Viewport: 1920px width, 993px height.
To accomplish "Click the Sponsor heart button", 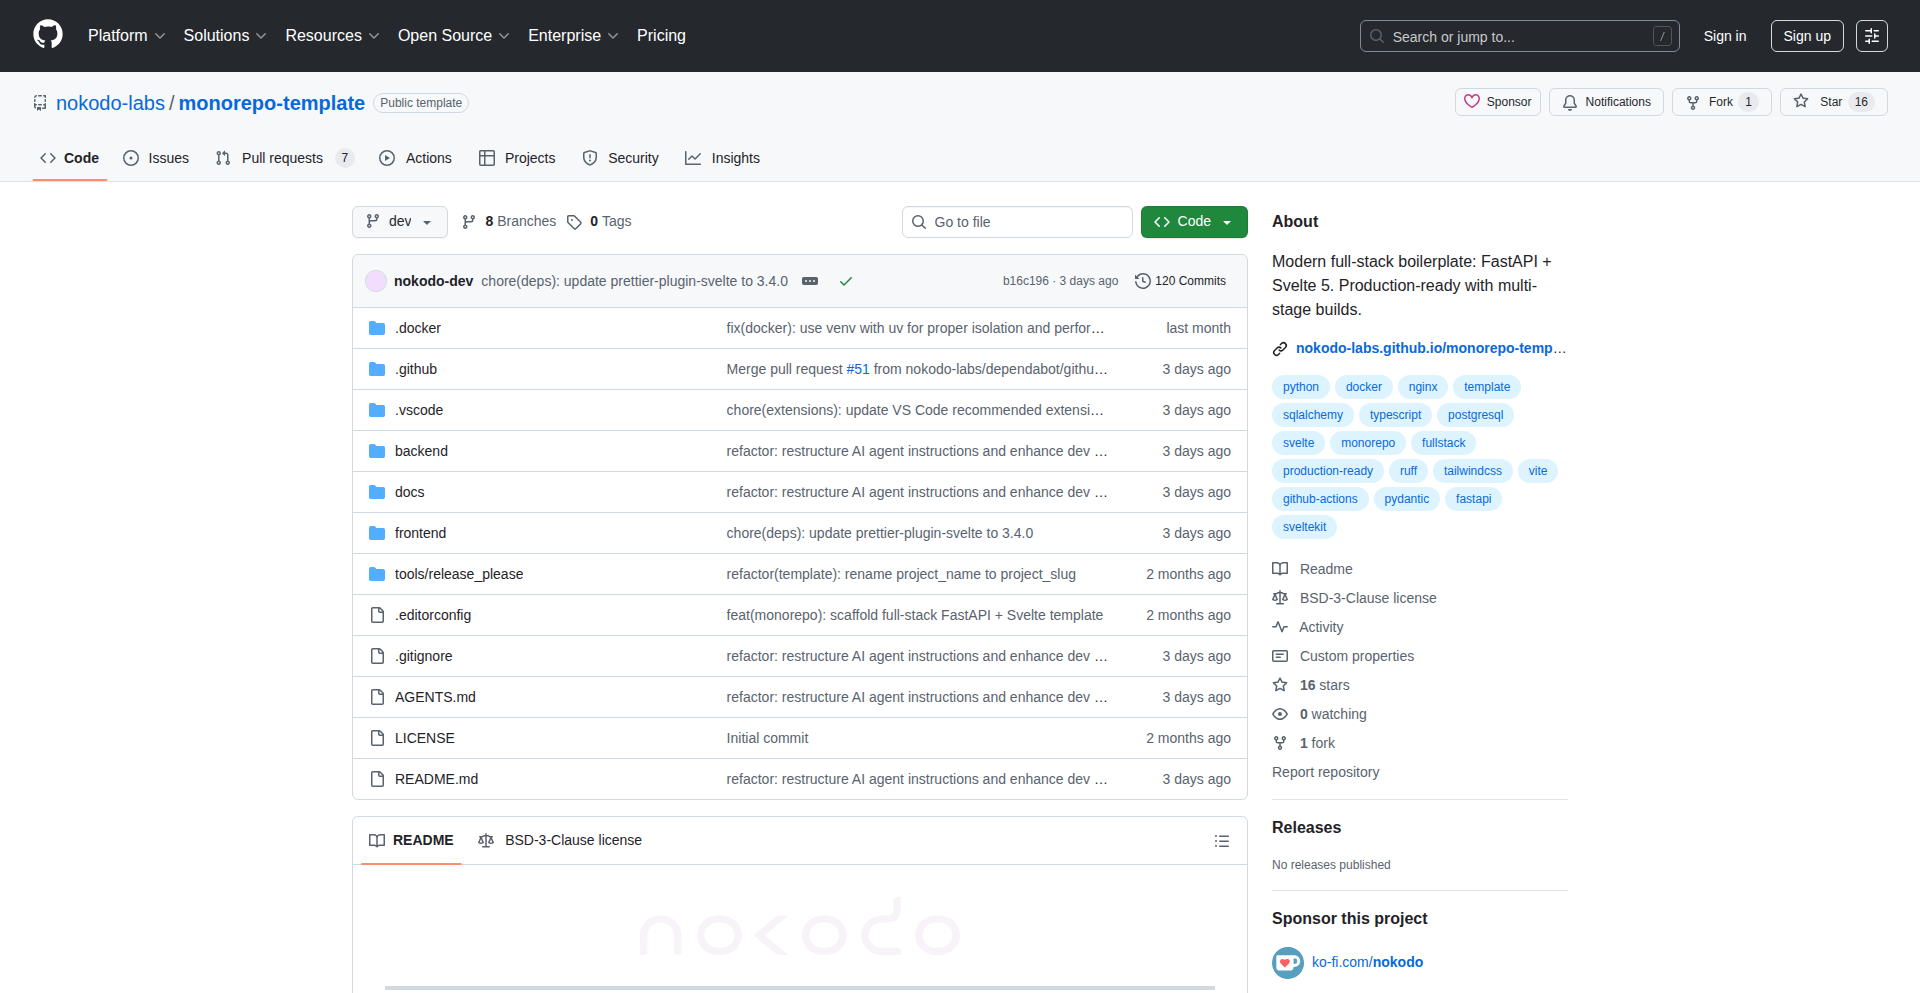I will pyautogui.click(x=1497, y=102).
